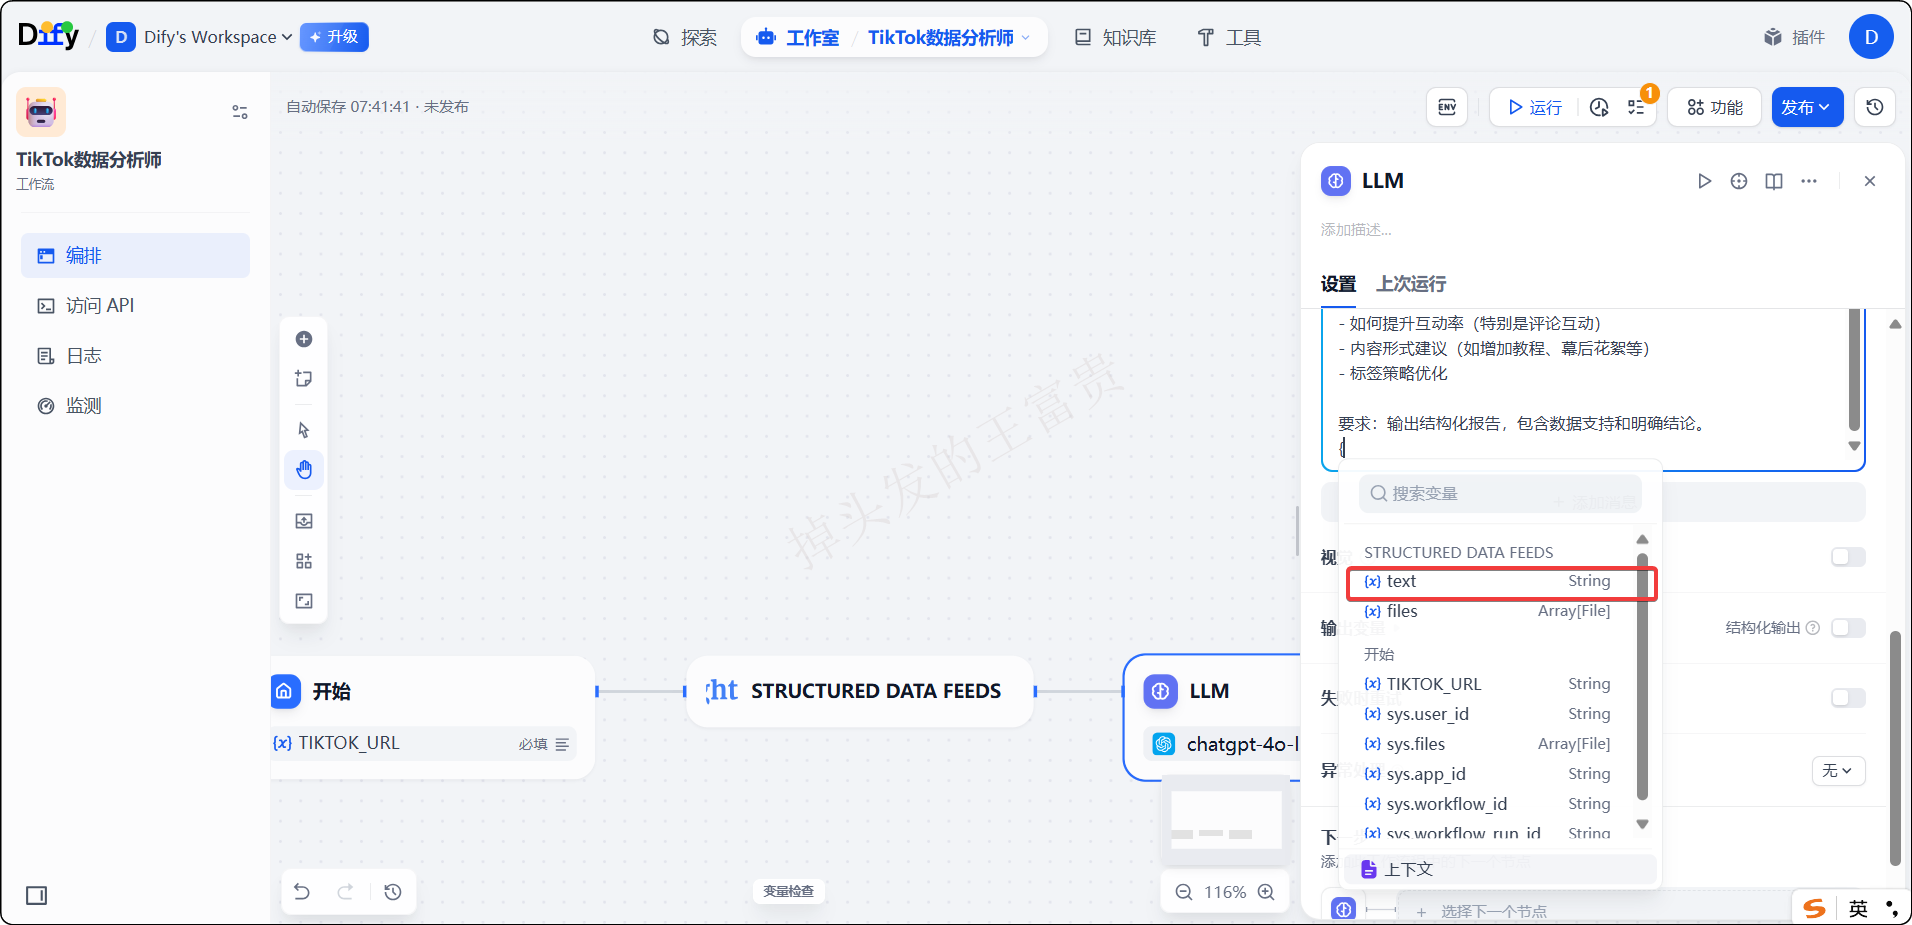The width and height of the screenshot is (1912, 925).
Task: Select the hand pan mode tool
Action: click(x=304, y=470)
